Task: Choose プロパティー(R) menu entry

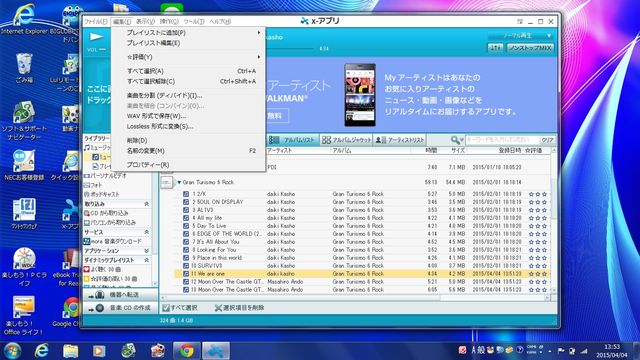Action: (x=188, y=164)
